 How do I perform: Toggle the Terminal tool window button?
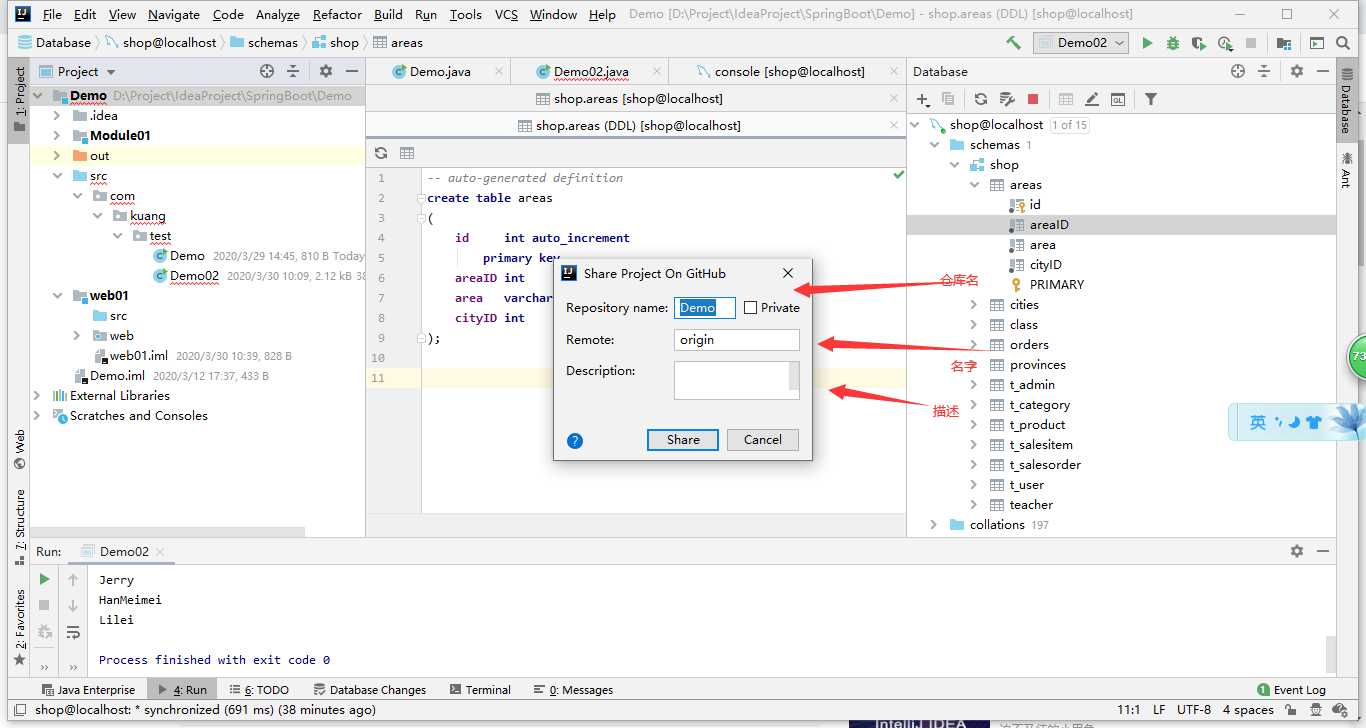point(480,689)
